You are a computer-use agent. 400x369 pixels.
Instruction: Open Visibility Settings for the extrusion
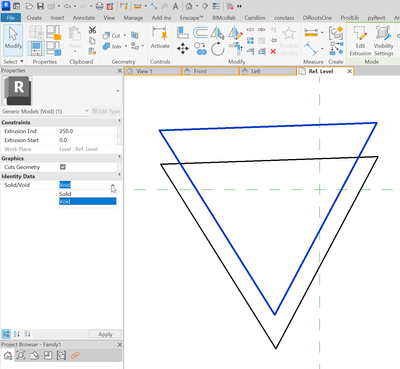click(x=383, y=41)
